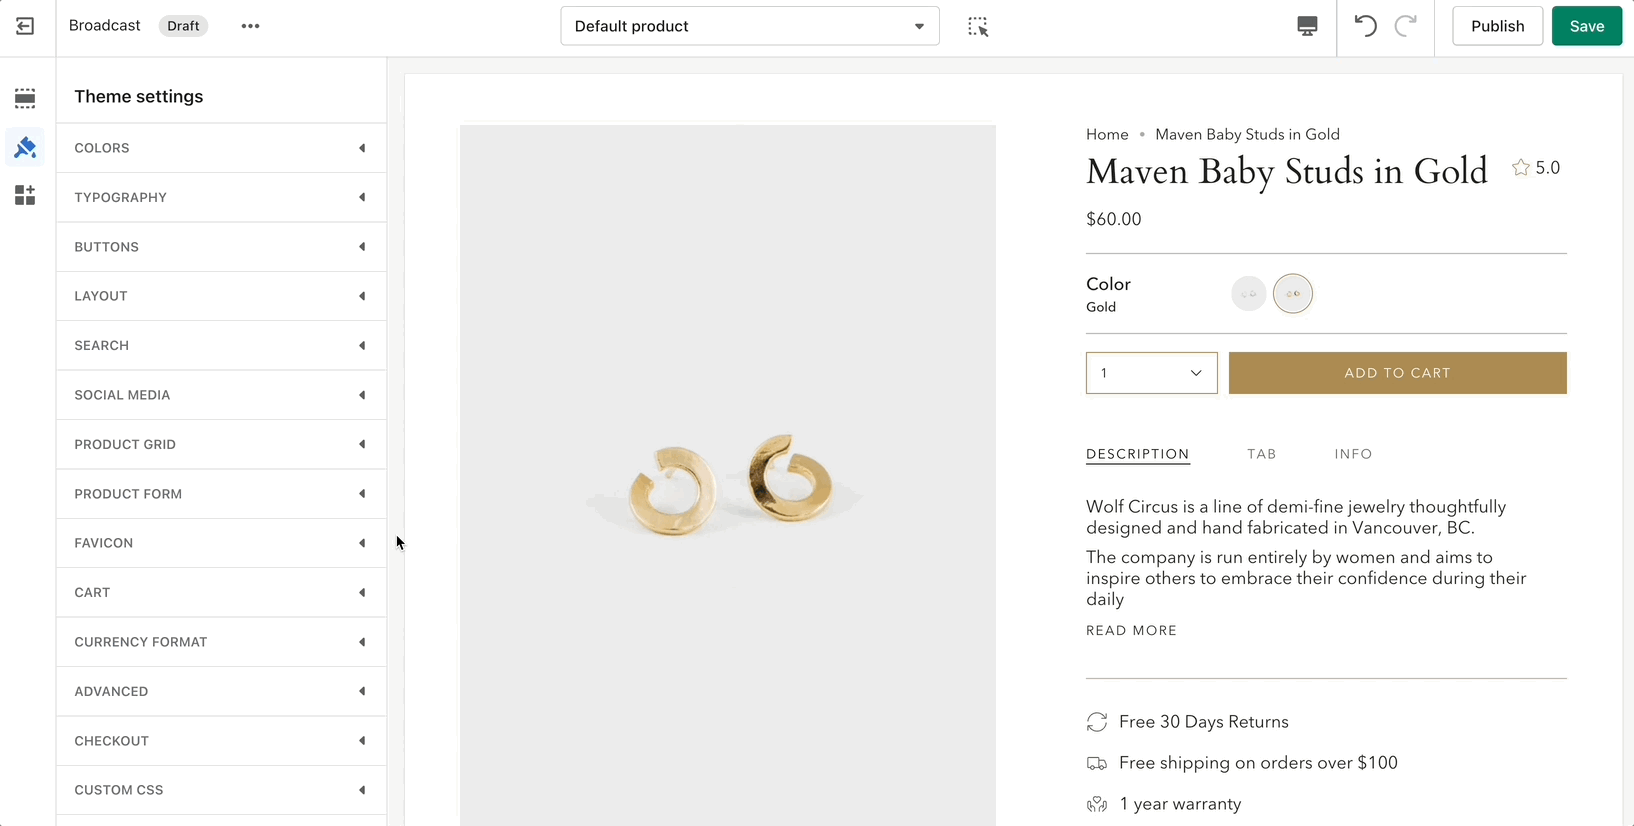Click the Add to Cart button

(x=1397, y=373)
